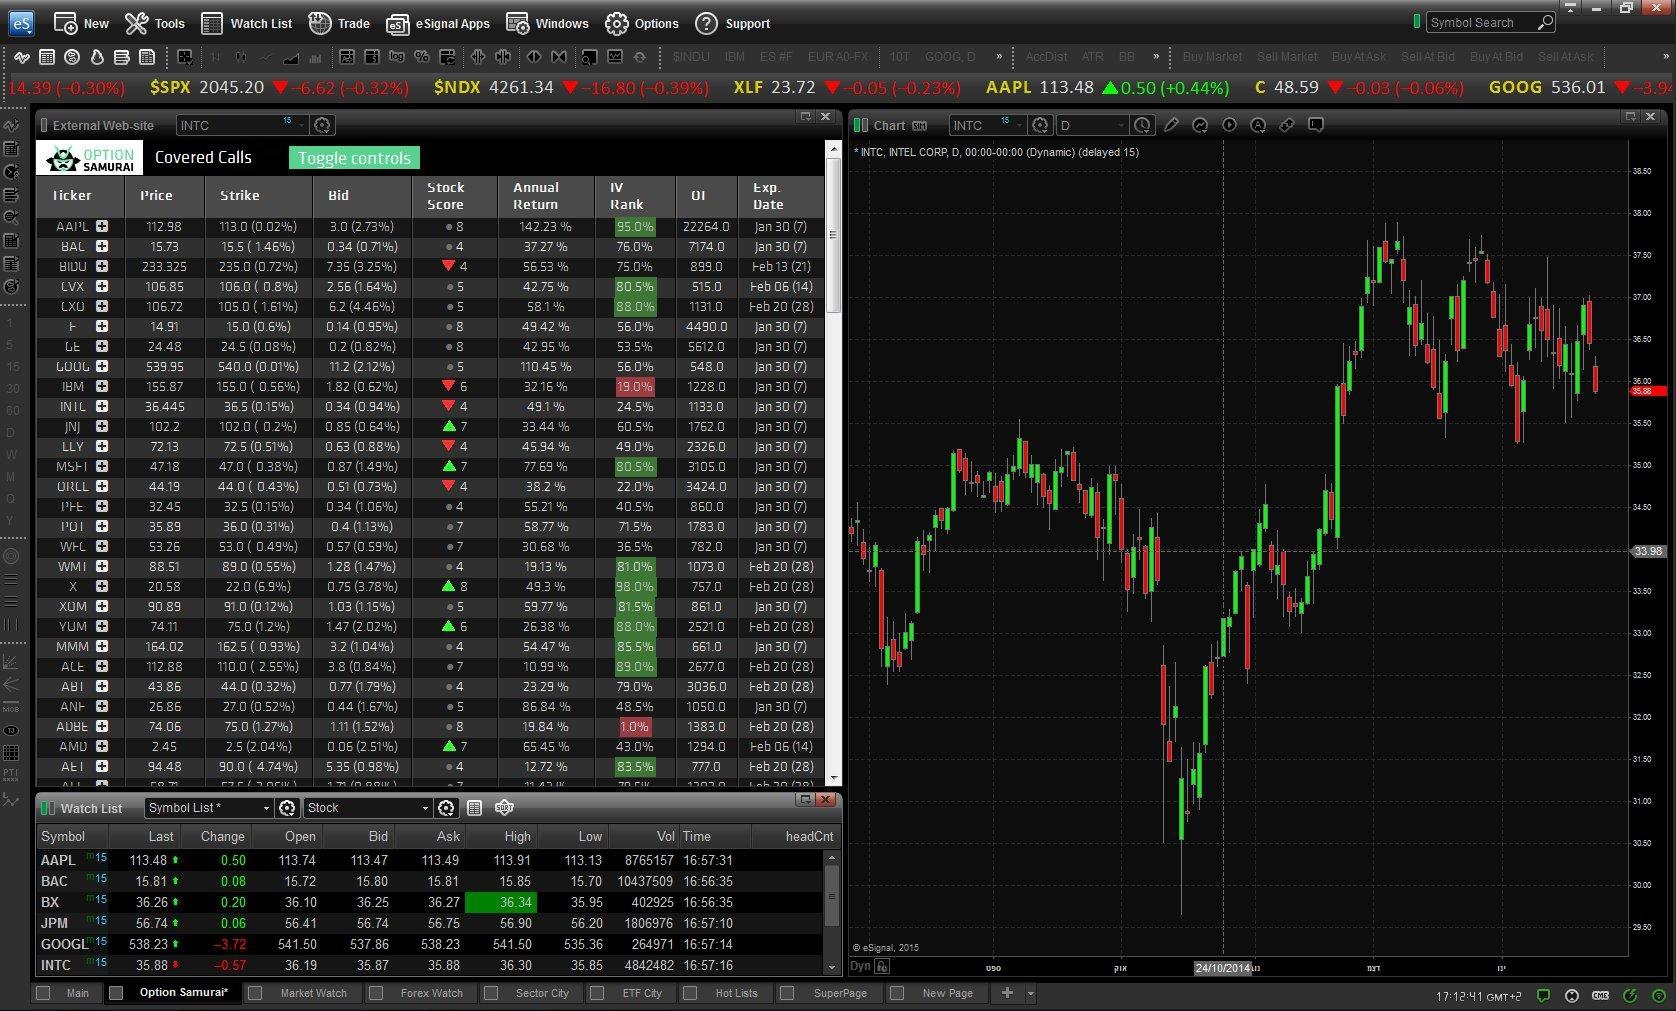Click the percent scale toolbar icon
1676x1011 pixels.
tap(422, 57)
